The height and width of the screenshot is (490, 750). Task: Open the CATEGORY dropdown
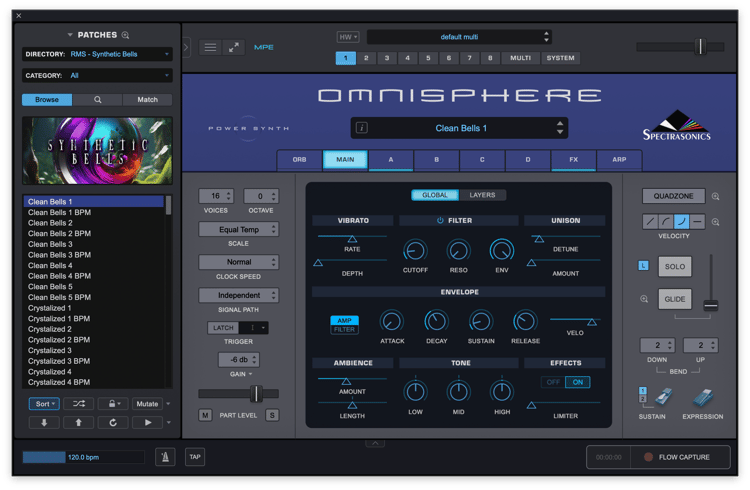[97, 76]
